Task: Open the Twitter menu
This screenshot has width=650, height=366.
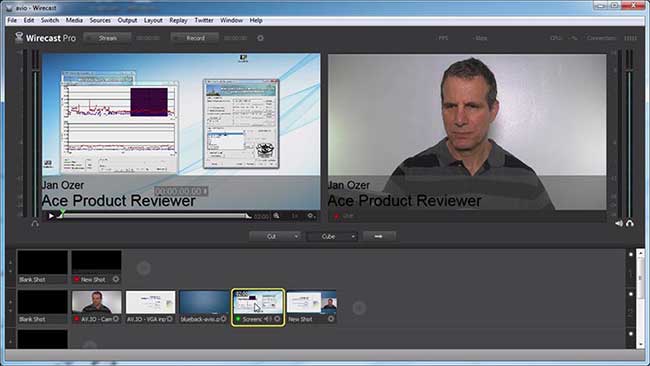Action: coord(204,20)
